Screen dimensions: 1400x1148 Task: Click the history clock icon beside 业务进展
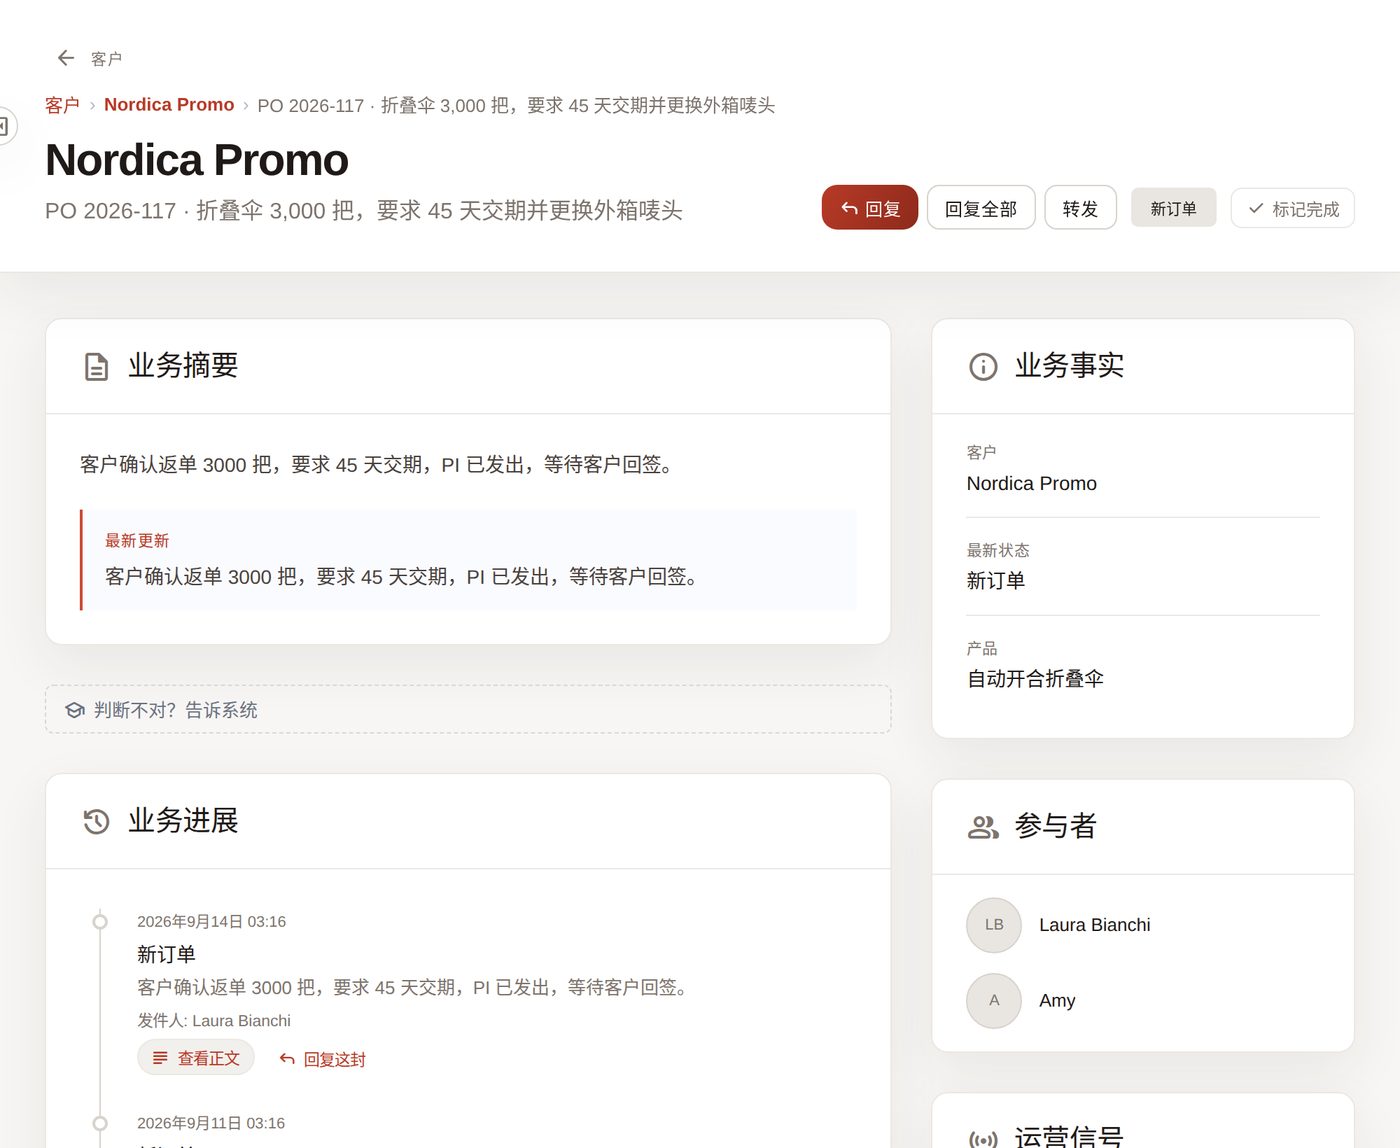(96, 822)
